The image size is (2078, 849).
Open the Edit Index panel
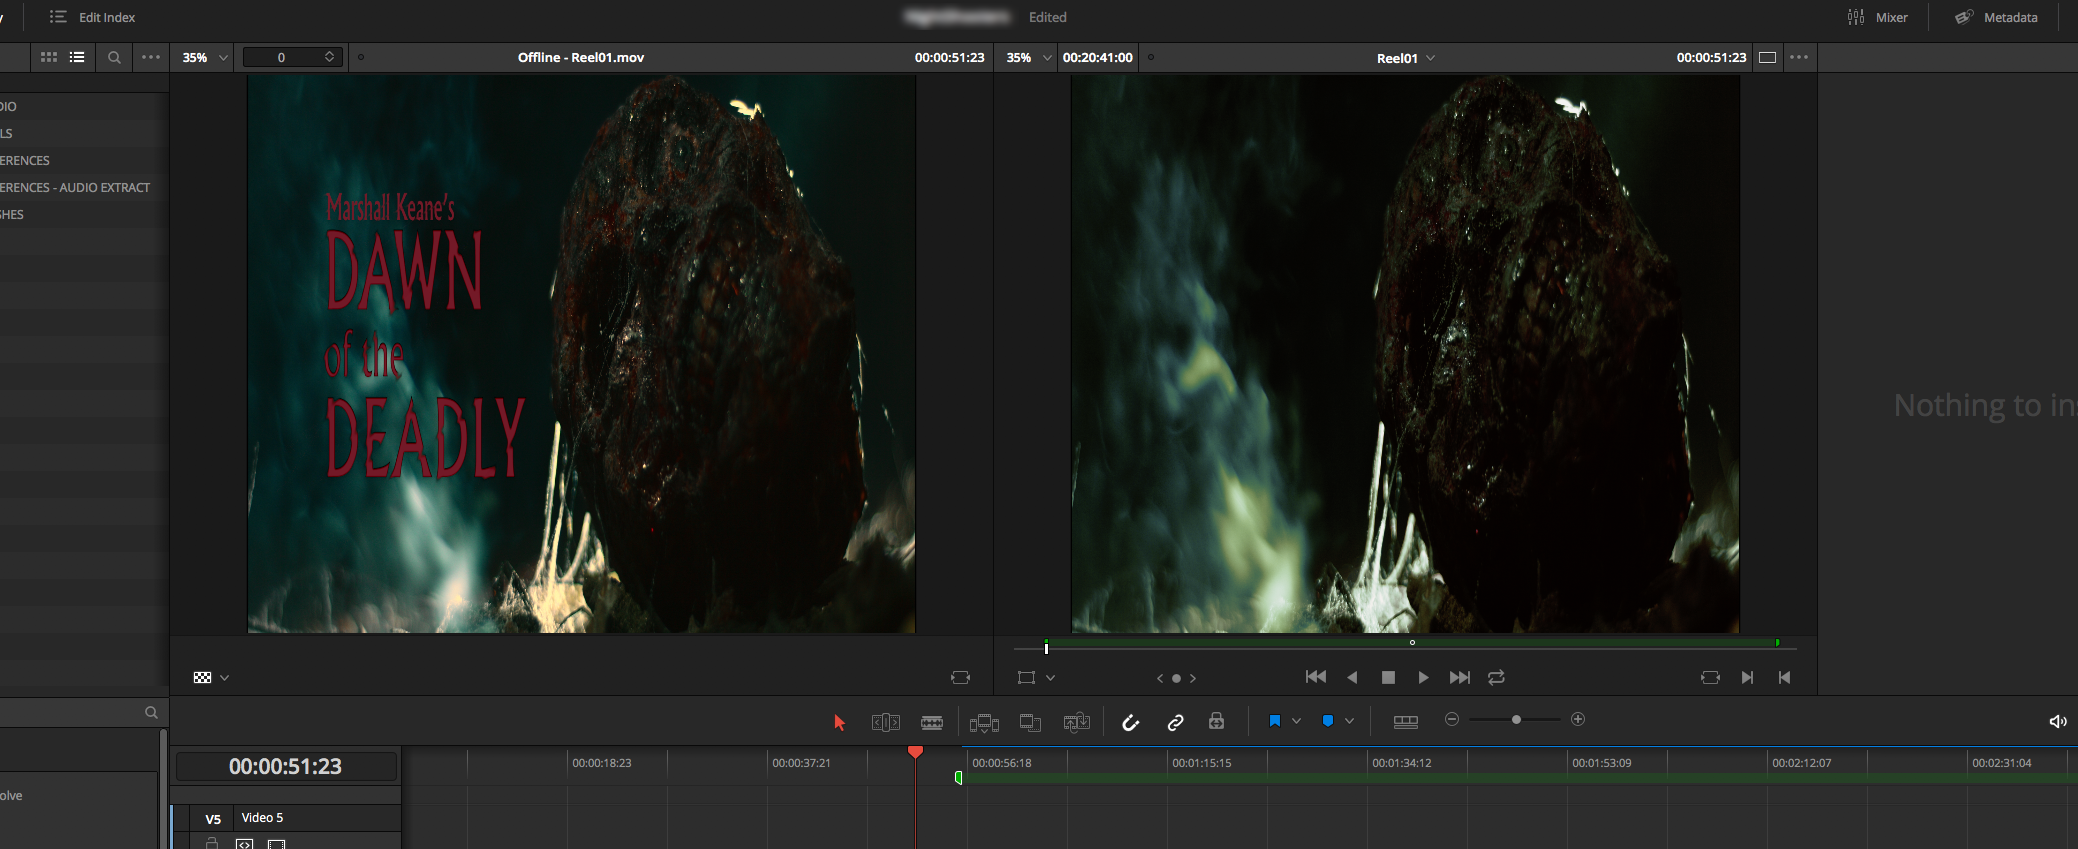(92, 17)
